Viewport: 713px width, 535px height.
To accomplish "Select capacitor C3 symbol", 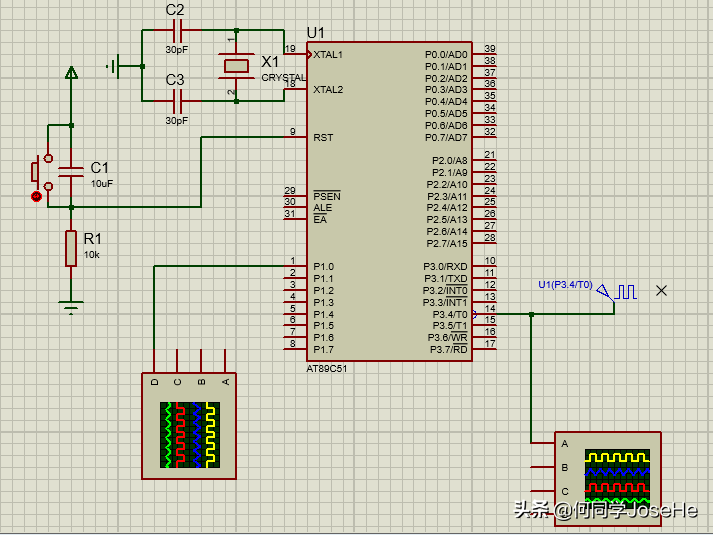I will 177,101.
